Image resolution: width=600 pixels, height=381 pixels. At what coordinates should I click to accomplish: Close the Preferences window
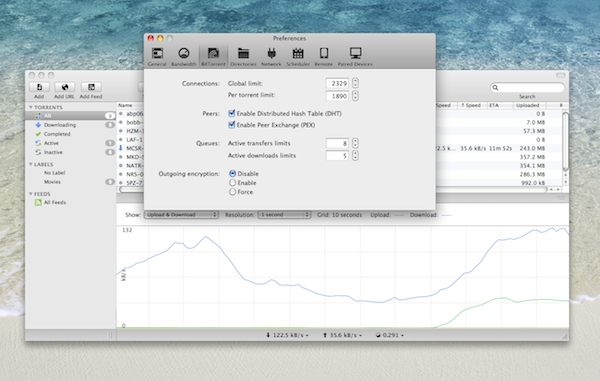pyautogui.click(x=151, y=38)
